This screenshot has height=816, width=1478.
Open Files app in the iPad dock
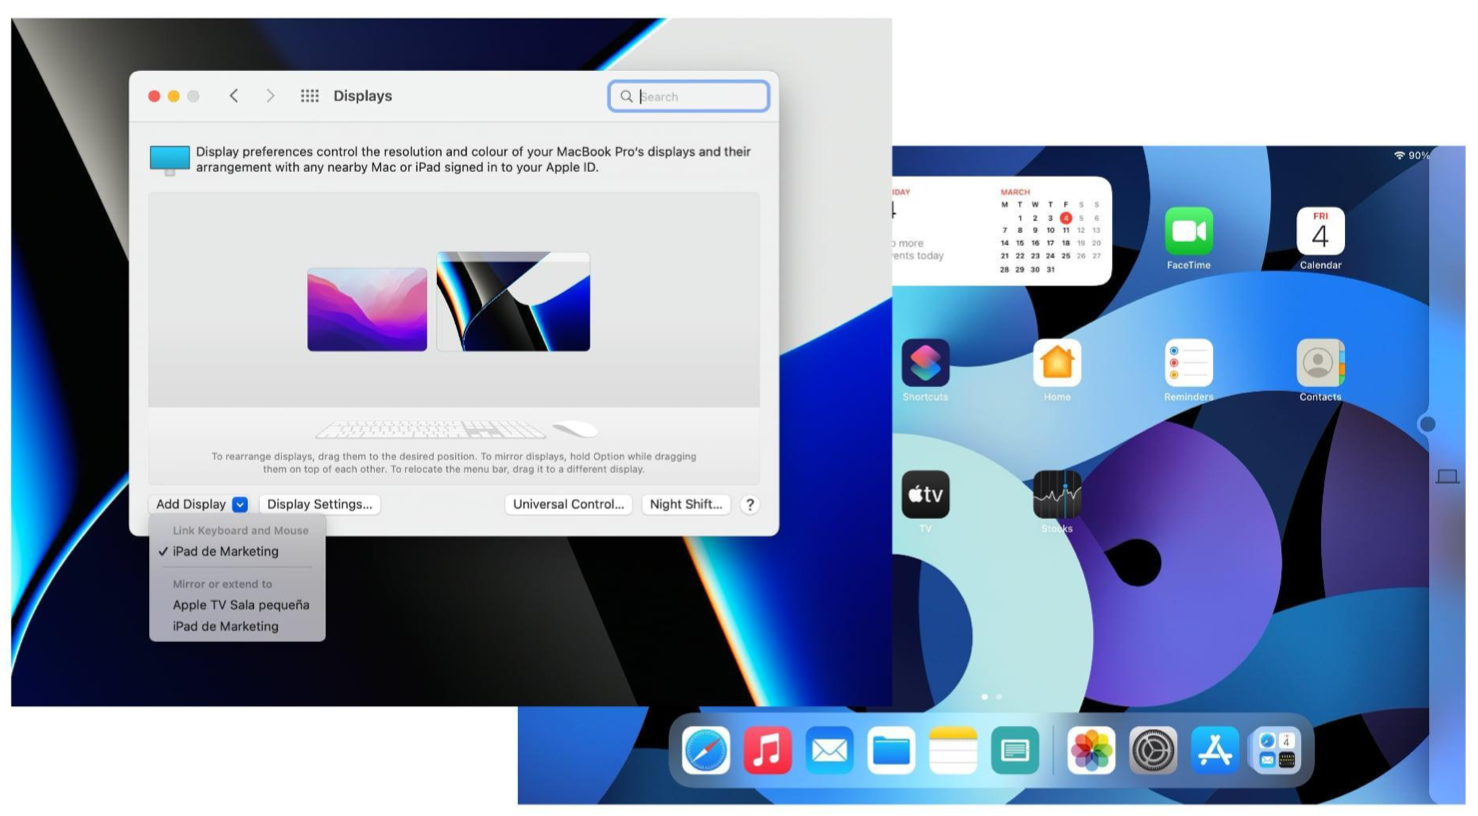(891, 750)
